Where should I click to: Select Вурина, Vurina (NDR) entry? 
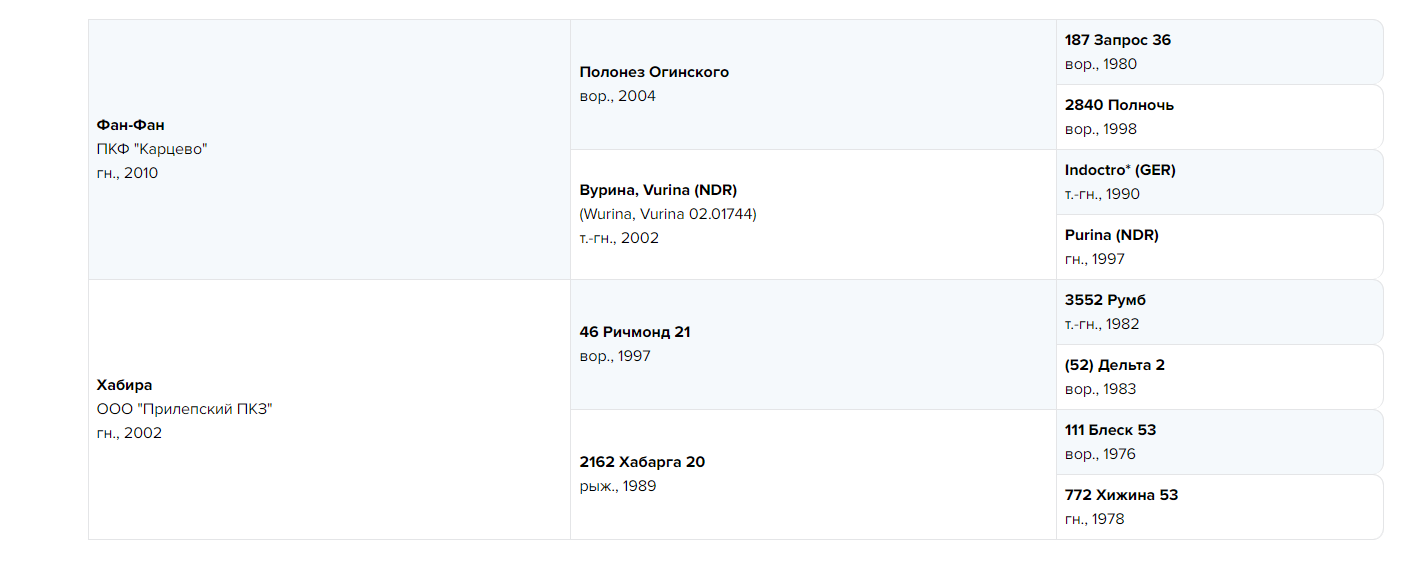pos(658,190)
